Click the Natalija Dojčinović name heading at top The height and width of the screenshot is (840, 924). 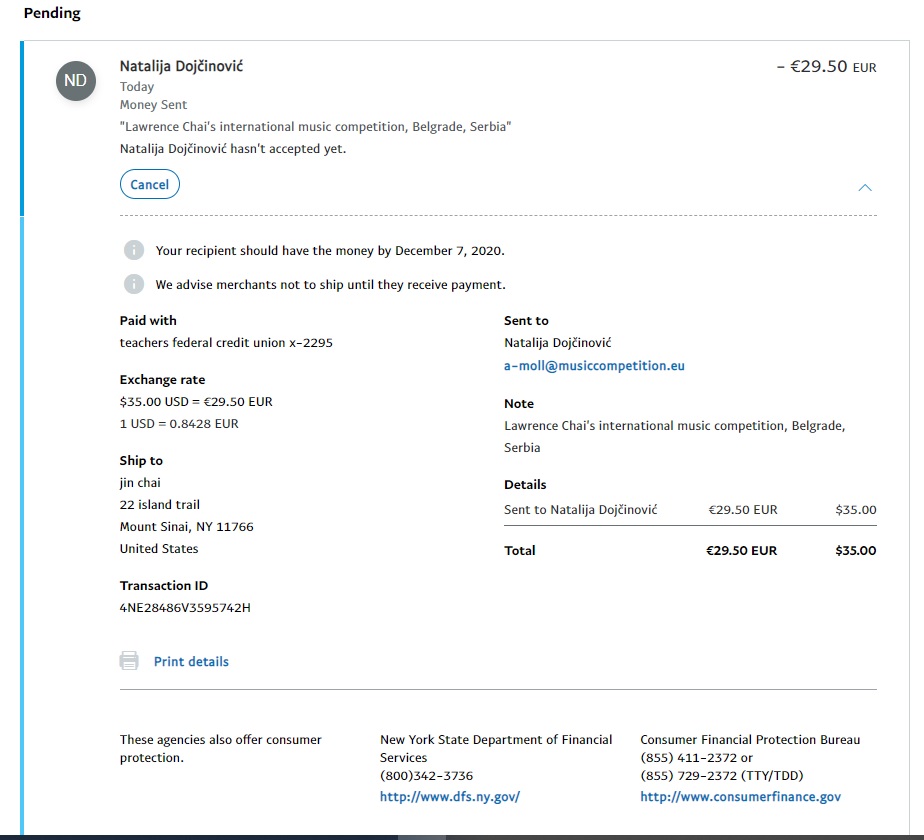pos(181,66)
